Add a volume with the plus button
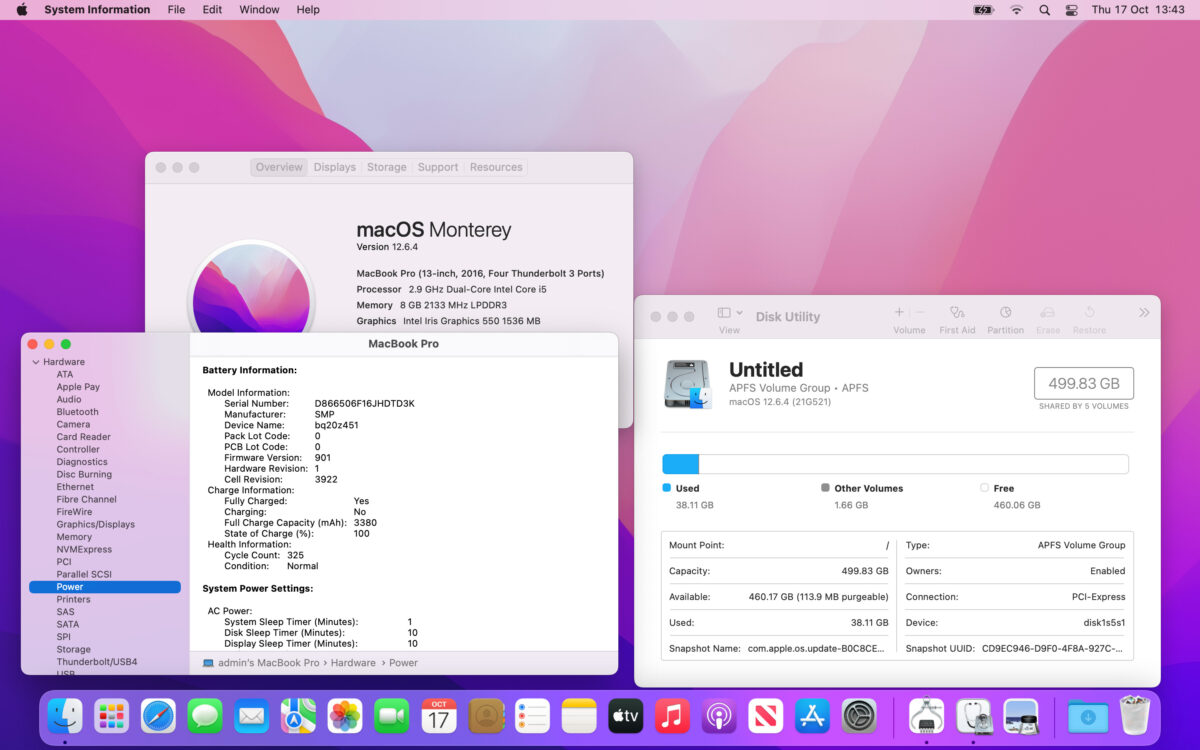This screenshot has height=750, width=1200. pyautogui.click(x=899, y=312)
